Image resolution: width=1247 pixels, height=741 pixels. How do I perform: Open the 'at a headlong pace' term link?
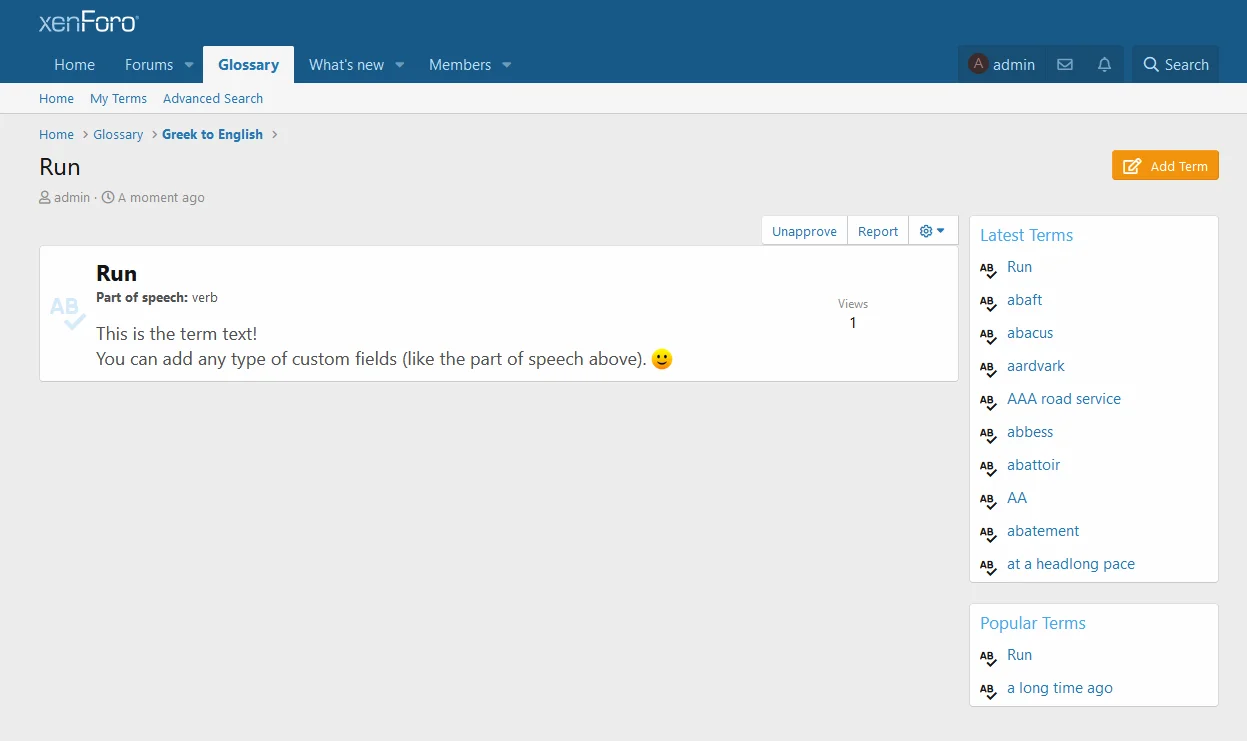point(1071,564)
